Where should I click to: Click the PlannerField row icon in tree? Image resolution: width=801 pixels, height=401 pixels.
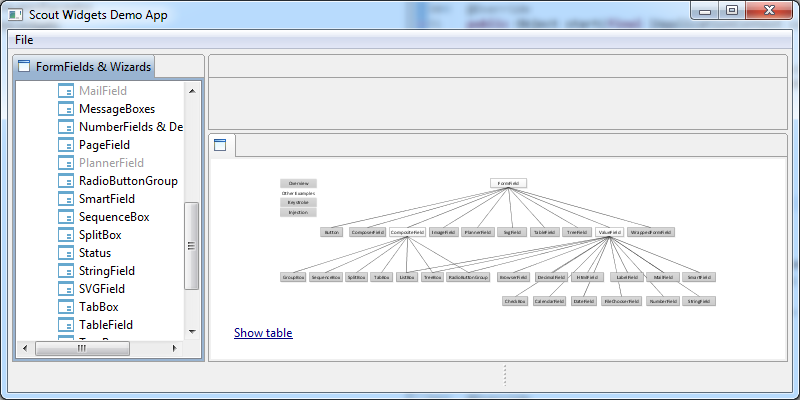pos(66,163)
